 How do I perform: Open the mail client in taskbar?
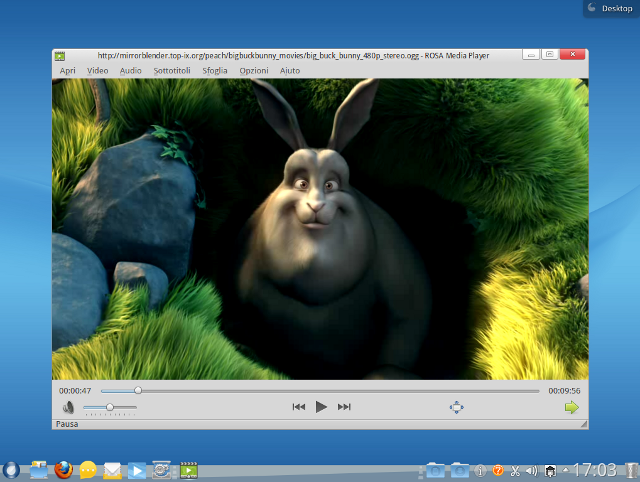[x=112, y=470]
